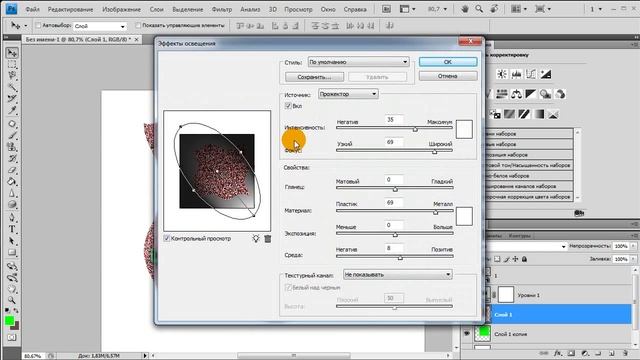Select the Lasso tool
The height and width of the screenshot is (360, 640).
(x=12, y=76)
